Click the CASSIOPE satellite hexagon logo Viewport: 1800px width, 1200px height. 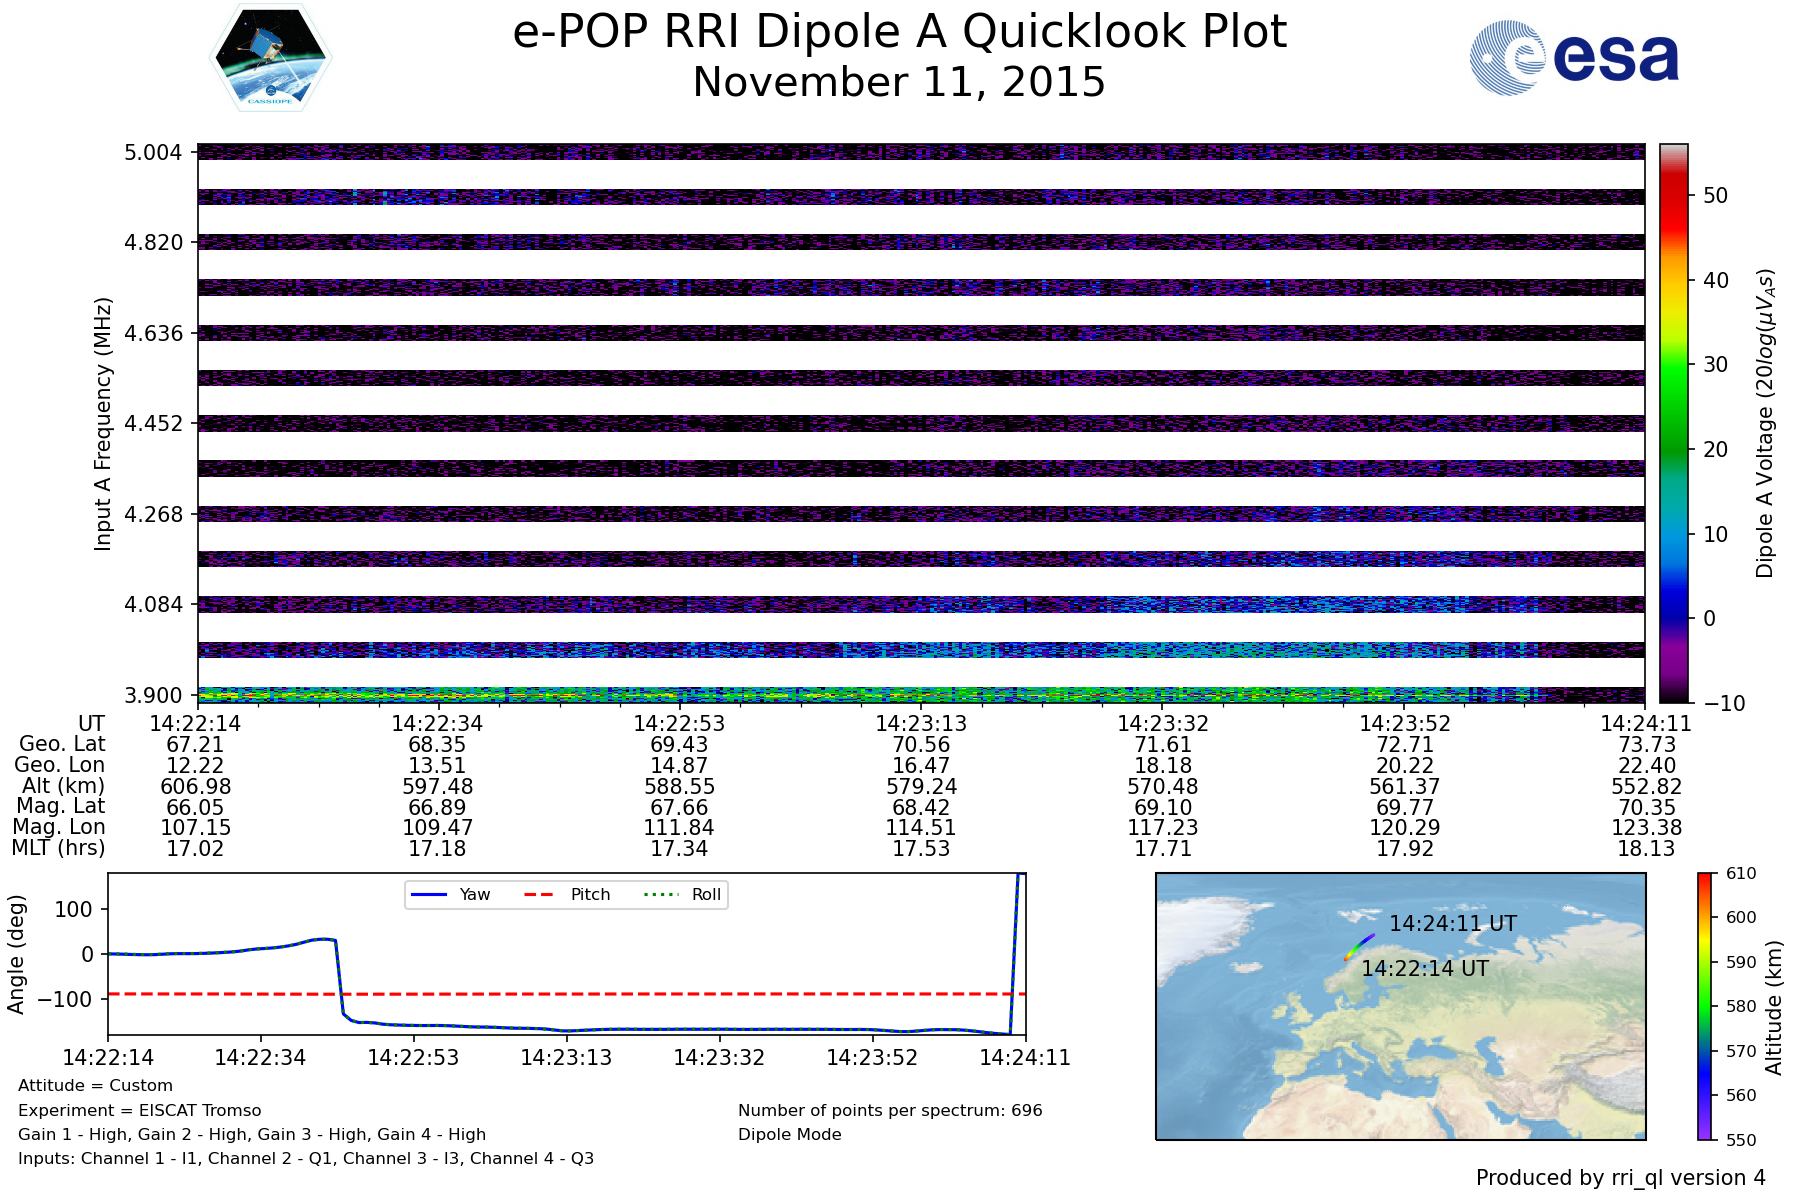pos(270,57)
